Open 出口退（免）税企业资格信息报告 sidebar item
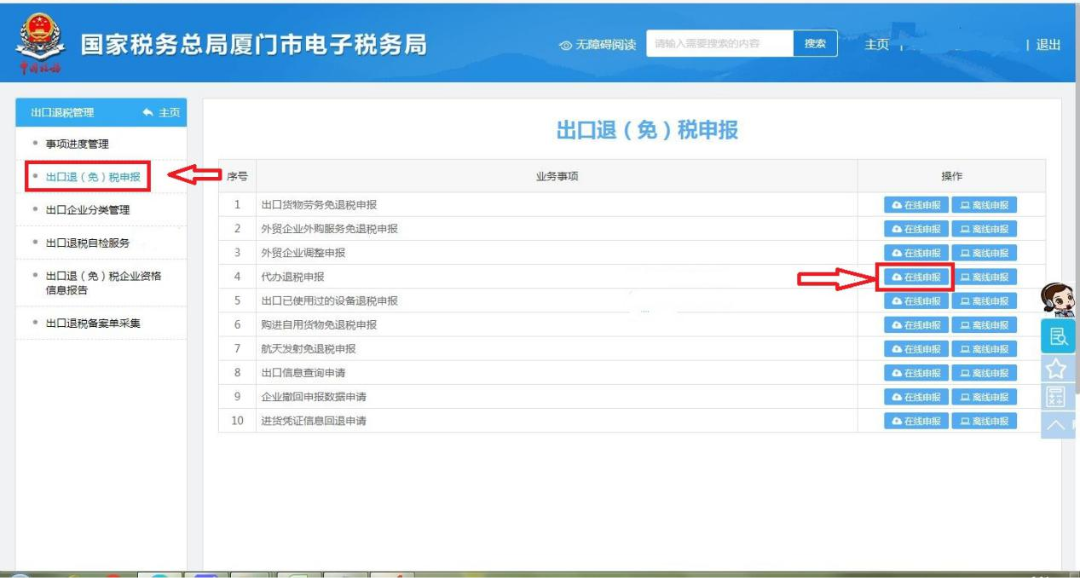 pos(103,283)
